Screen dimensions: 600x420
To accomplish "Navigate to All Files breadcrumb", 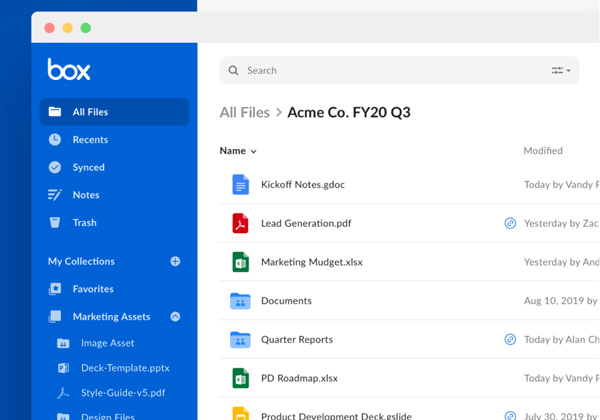I will 245,112.
